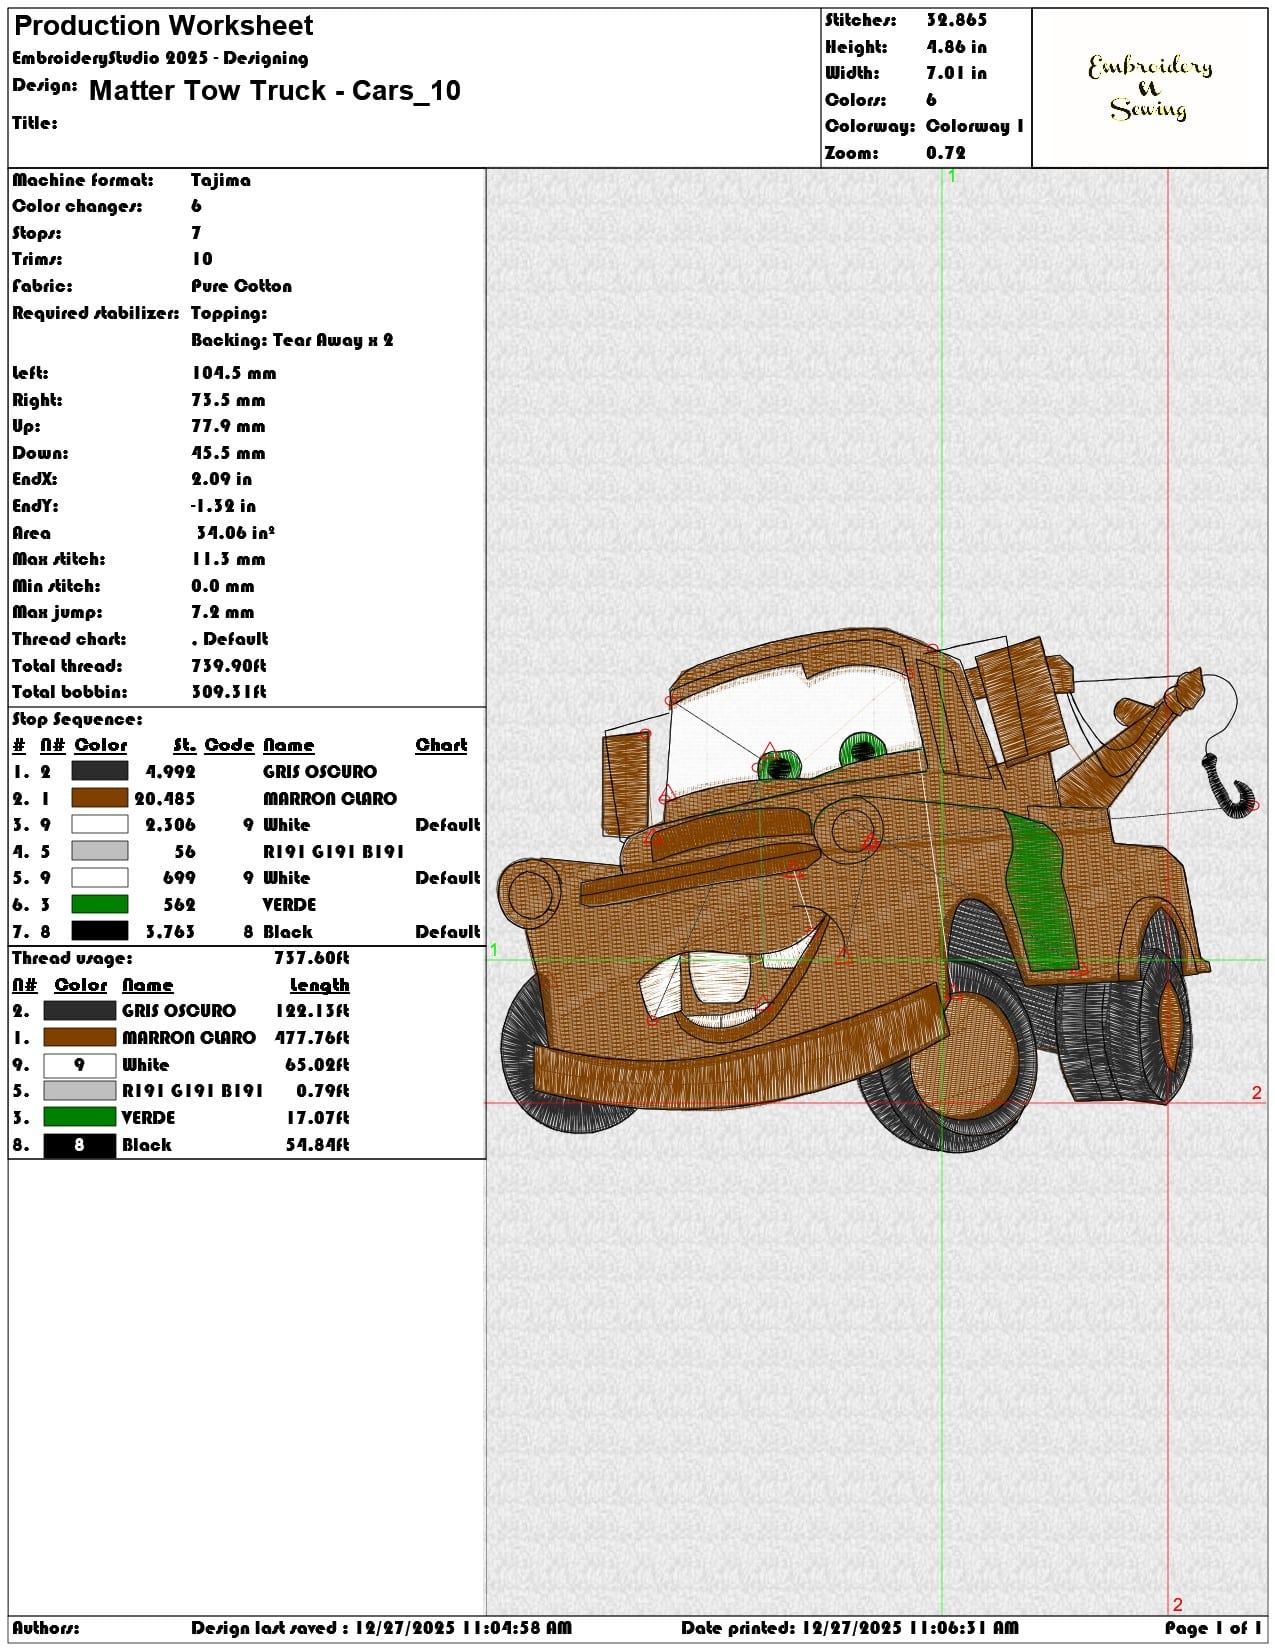
Task: Click the EmbroideryStudio 2025 - Designing text
Action: coord(160,58)
